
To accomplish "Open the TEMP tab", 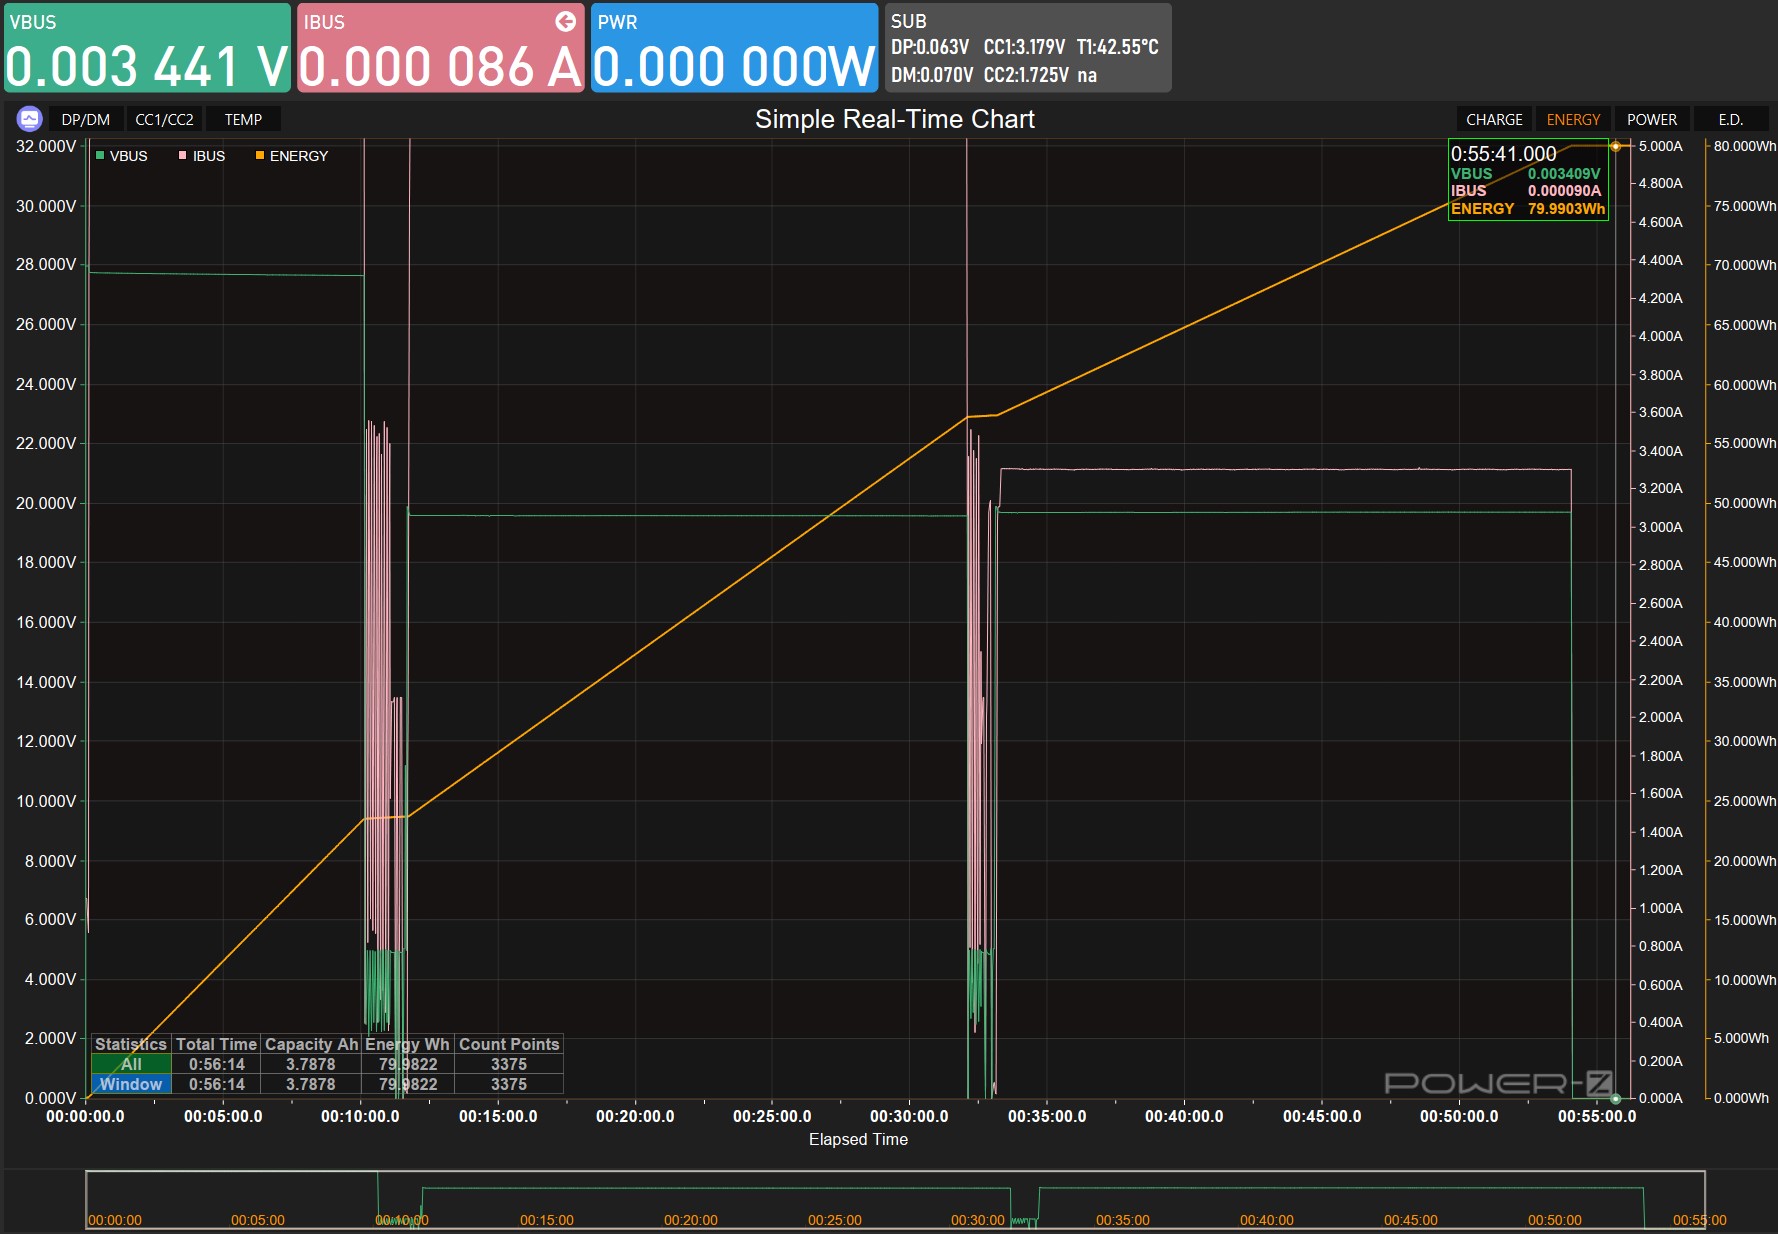I will click(x=243, y=119).
